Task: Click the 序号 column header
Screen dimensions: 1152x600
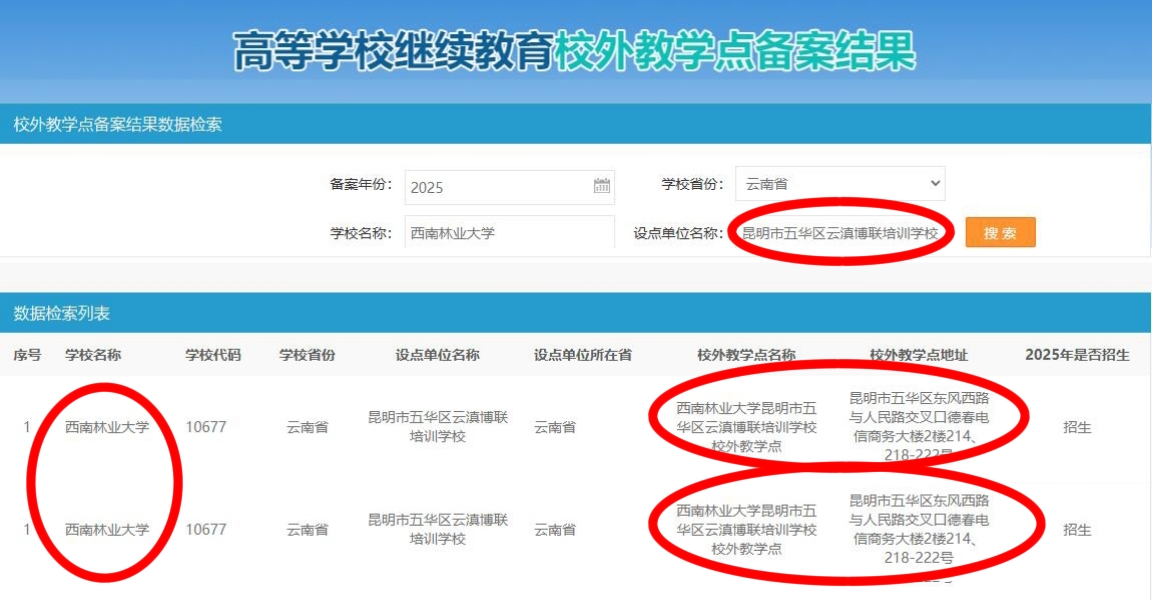Action: coord(27,355)
